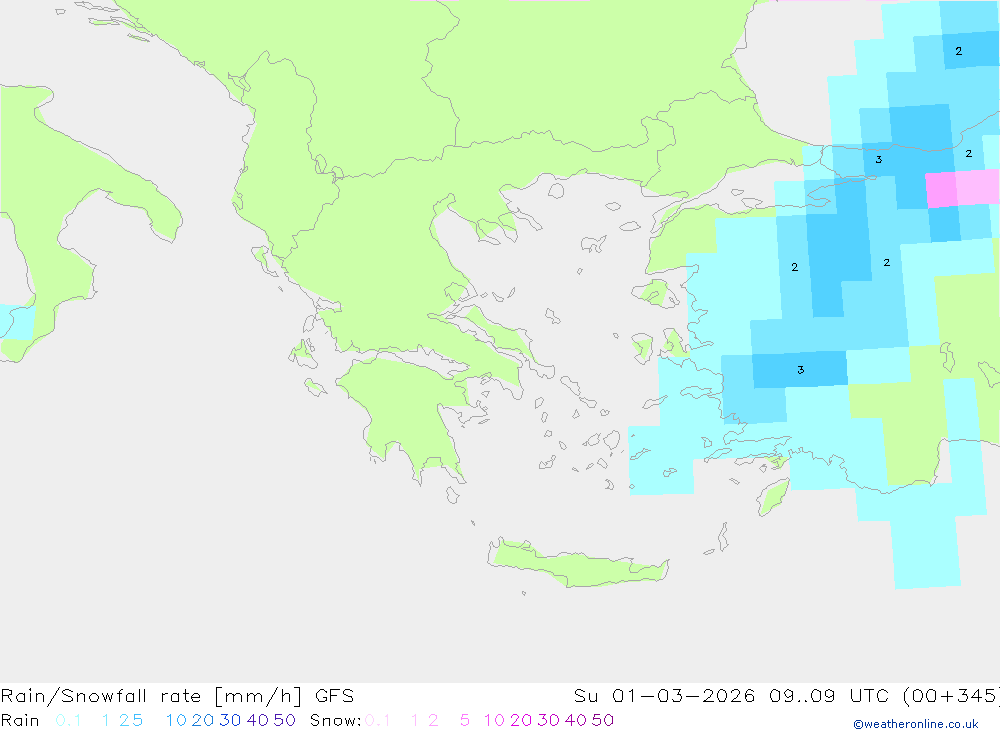Click the Rain legend value '50'
This screenshot has width=1000, height=733.
point(284,720)
